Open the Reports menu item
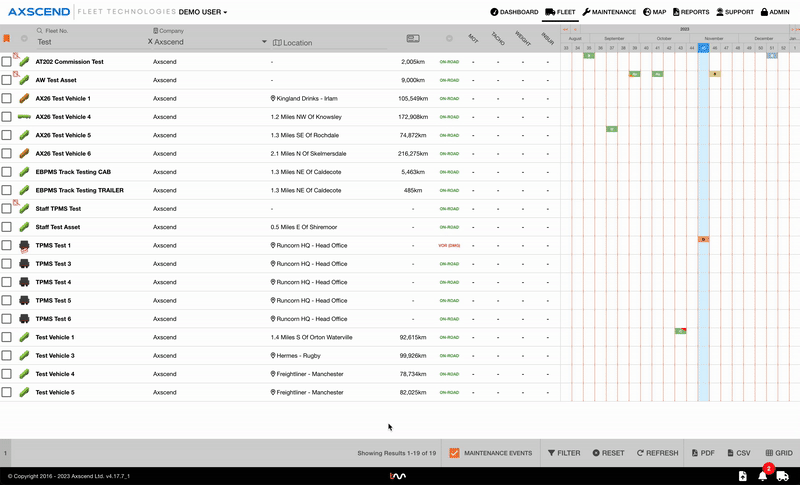This screenshot has width=800, height=485. [x=690, y=12]
